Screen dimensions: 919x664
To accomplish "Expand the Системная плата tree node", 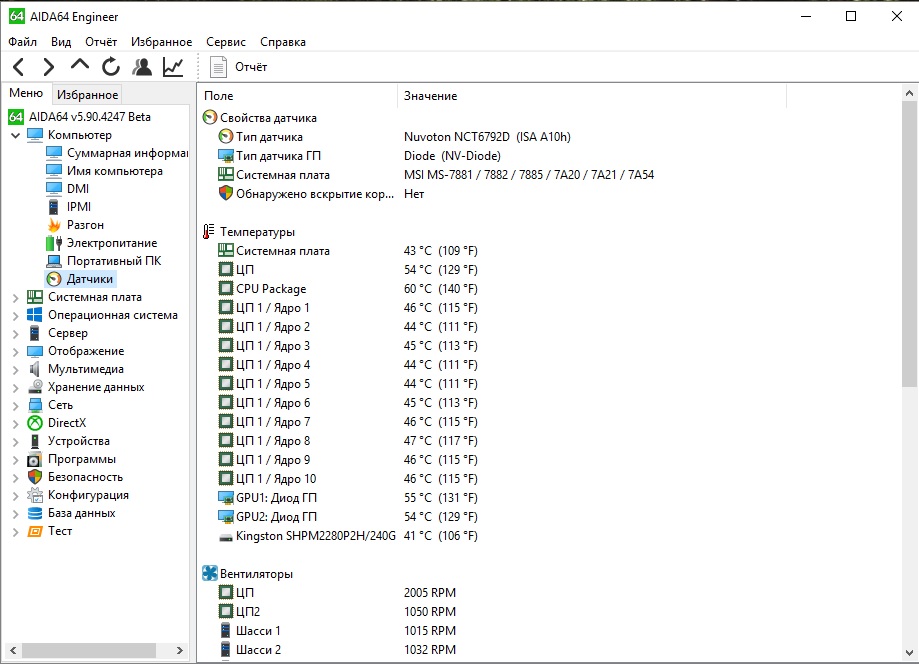I will [15, 298].
